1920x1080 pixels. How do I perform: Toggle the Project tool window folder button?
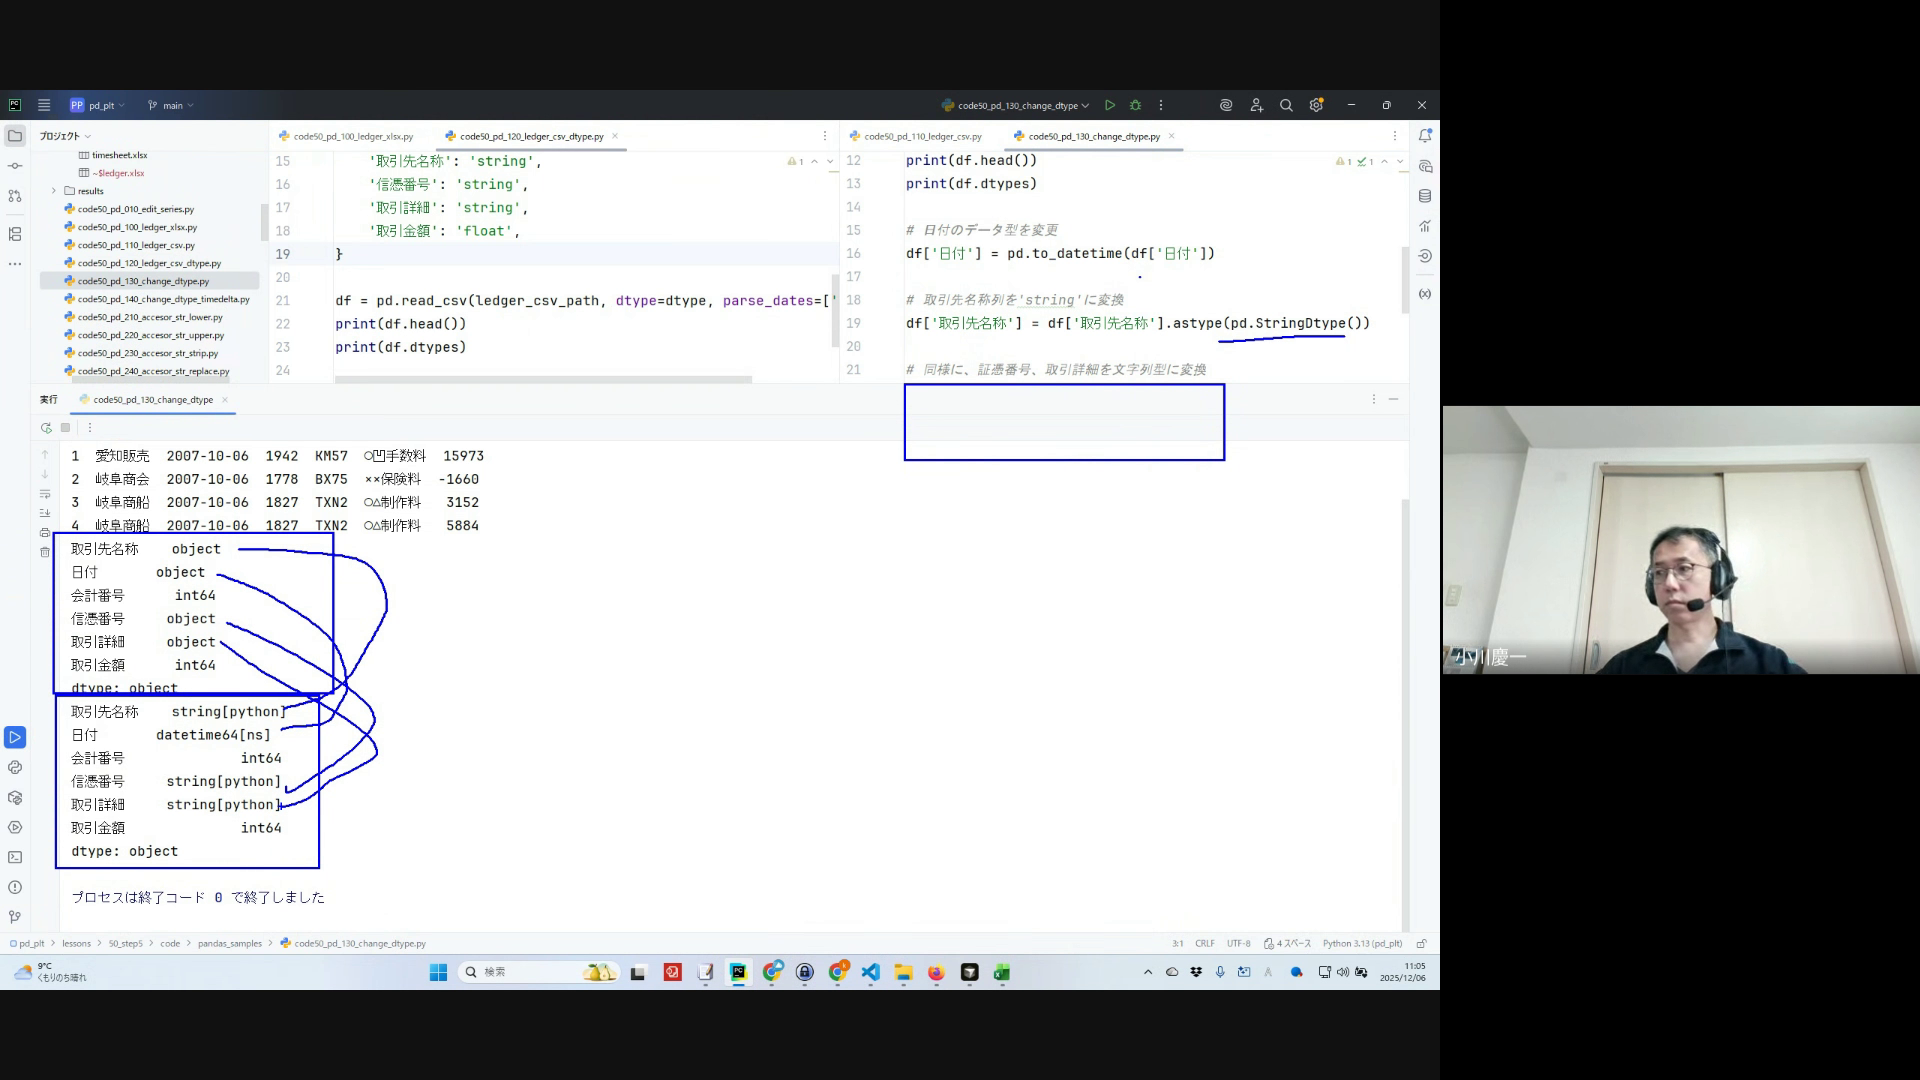(15, 135)
